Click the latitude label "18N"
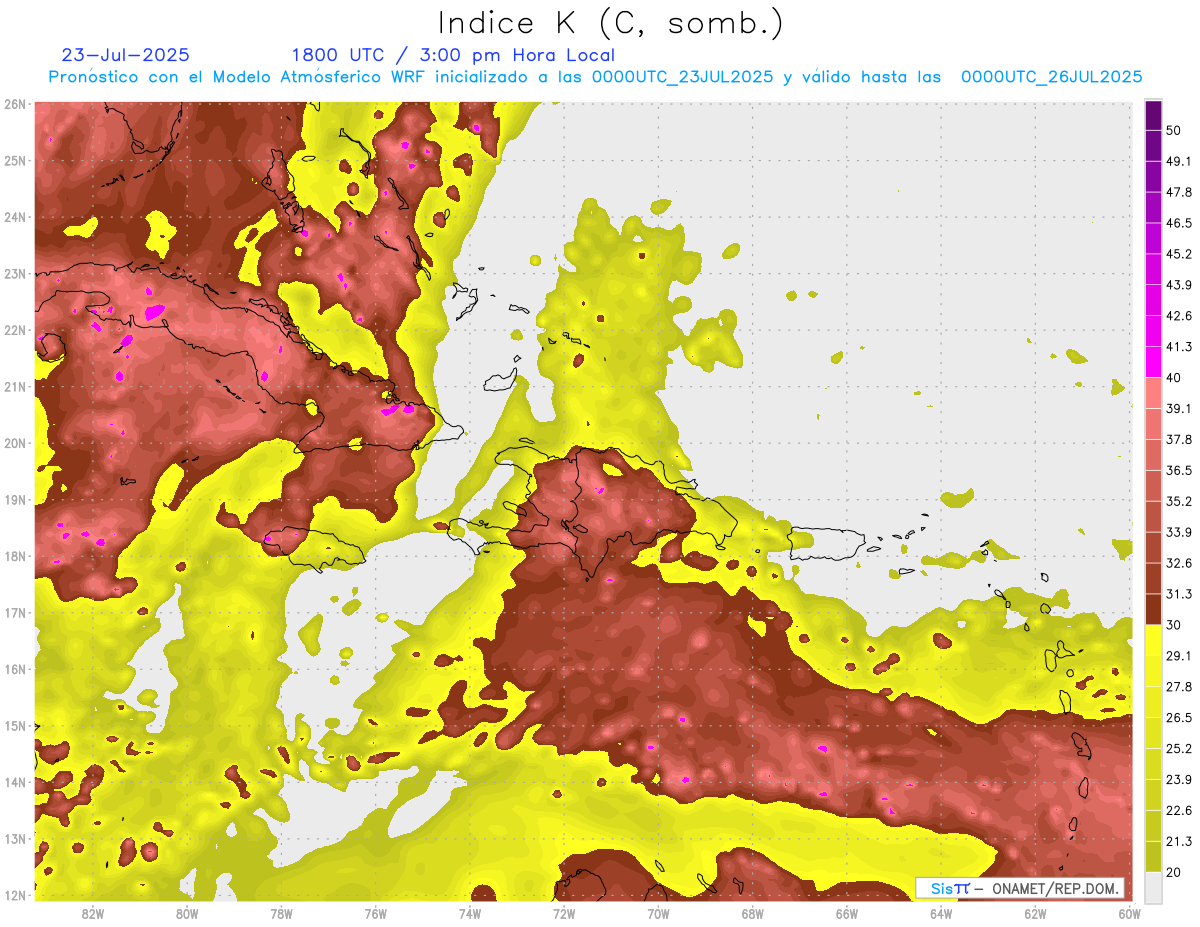This screenshot has width=1200, height=927. pos(15,556)
